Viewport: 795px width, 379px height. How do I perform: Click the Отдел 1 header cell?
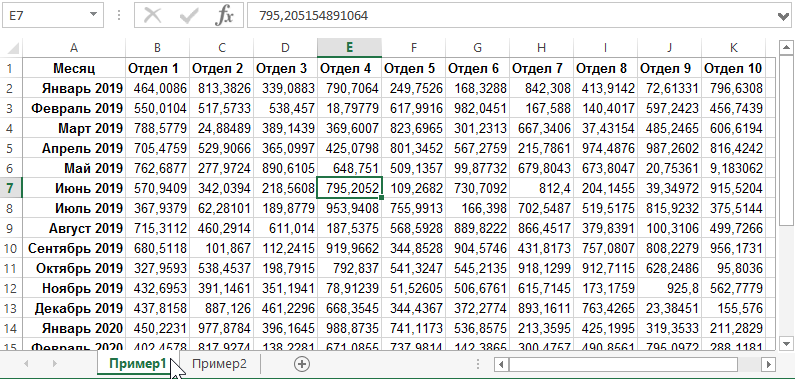pos(157,68)
